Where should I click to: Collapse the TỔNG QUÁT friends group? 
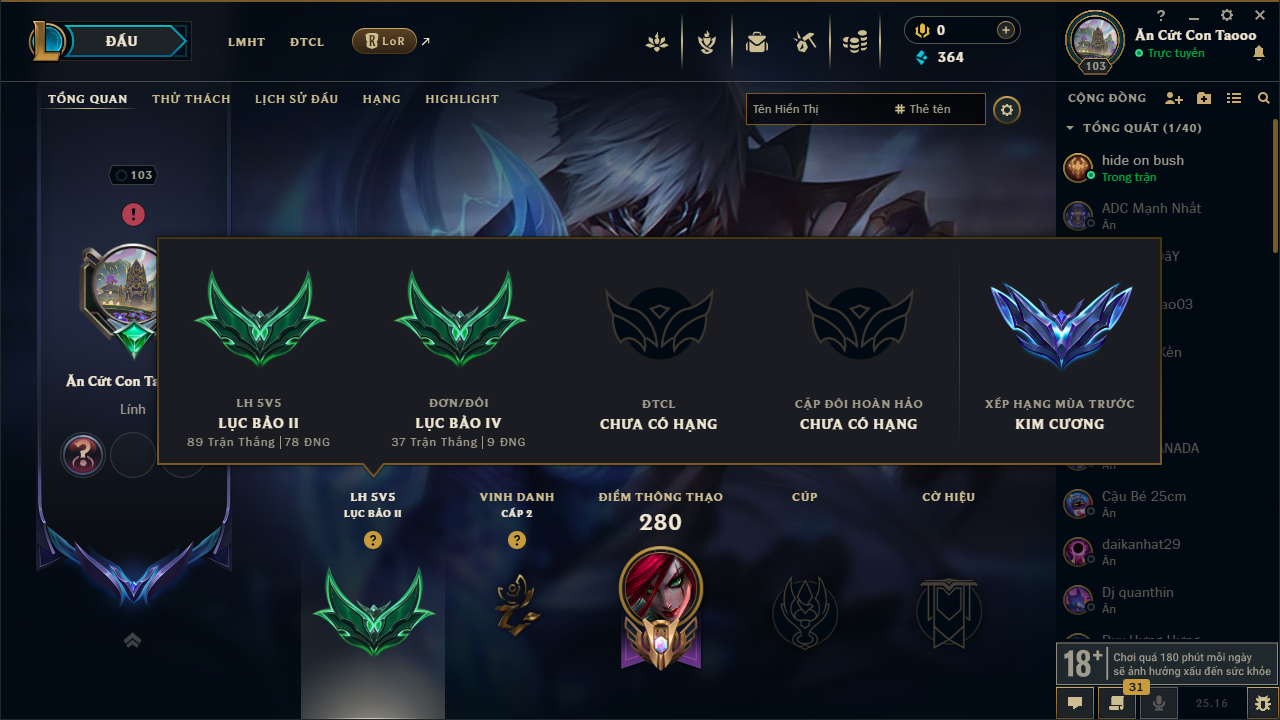point(1134,128)
